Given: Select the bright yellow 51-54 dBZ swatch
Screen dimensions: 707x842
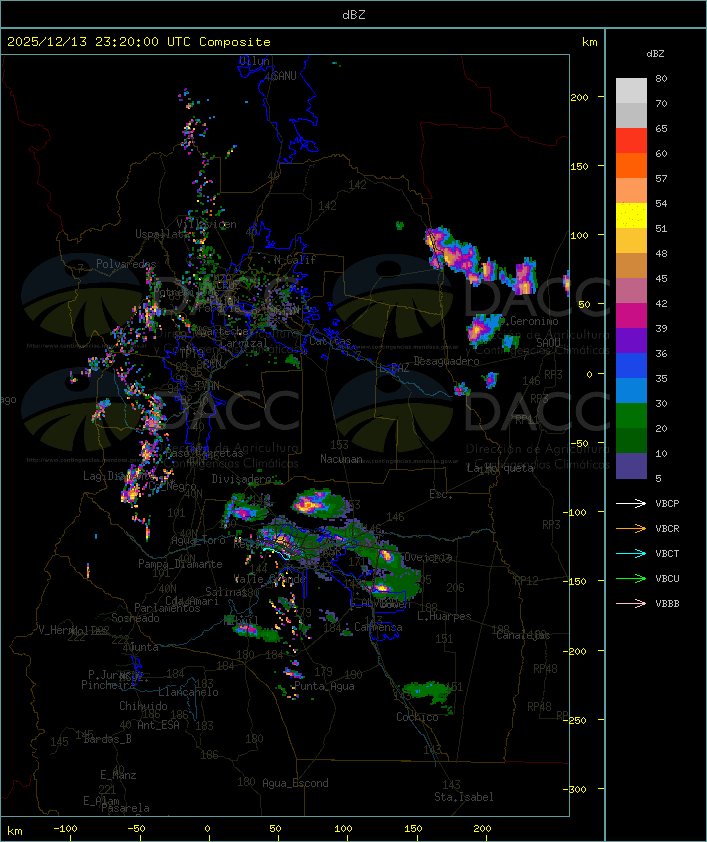Looking at the screenshot, I should coord(631,215).
